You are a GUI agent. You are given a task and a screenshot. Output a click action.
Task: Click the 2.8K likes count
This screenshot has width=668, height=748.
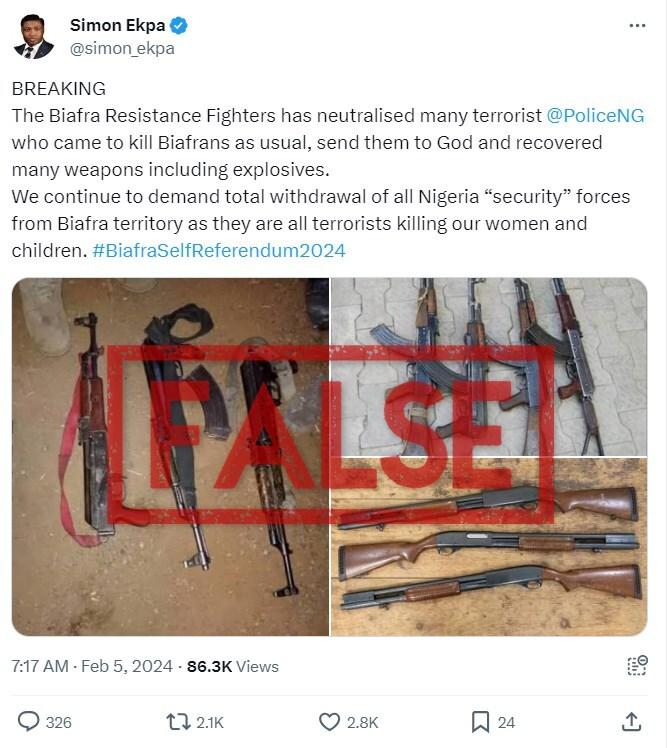[362, 722]
